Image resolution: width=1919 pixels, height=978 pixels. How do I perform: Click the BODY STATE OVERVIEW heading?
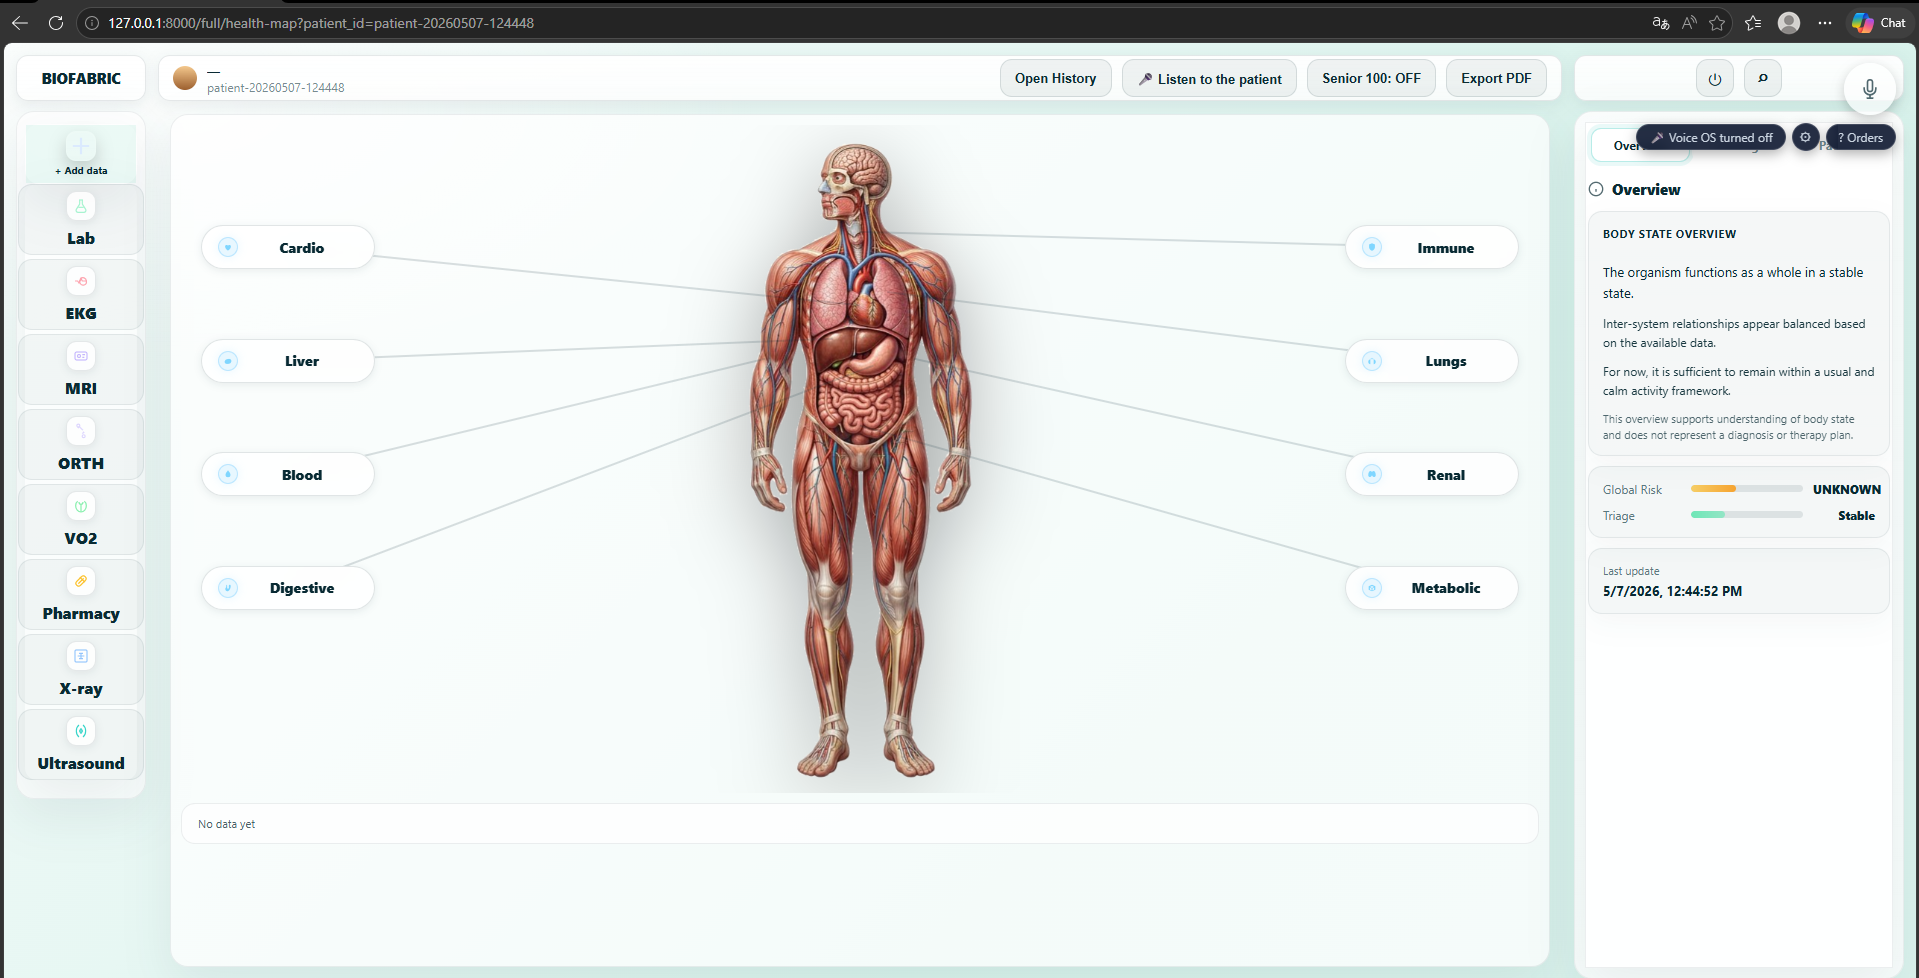tap(1669, 234)
